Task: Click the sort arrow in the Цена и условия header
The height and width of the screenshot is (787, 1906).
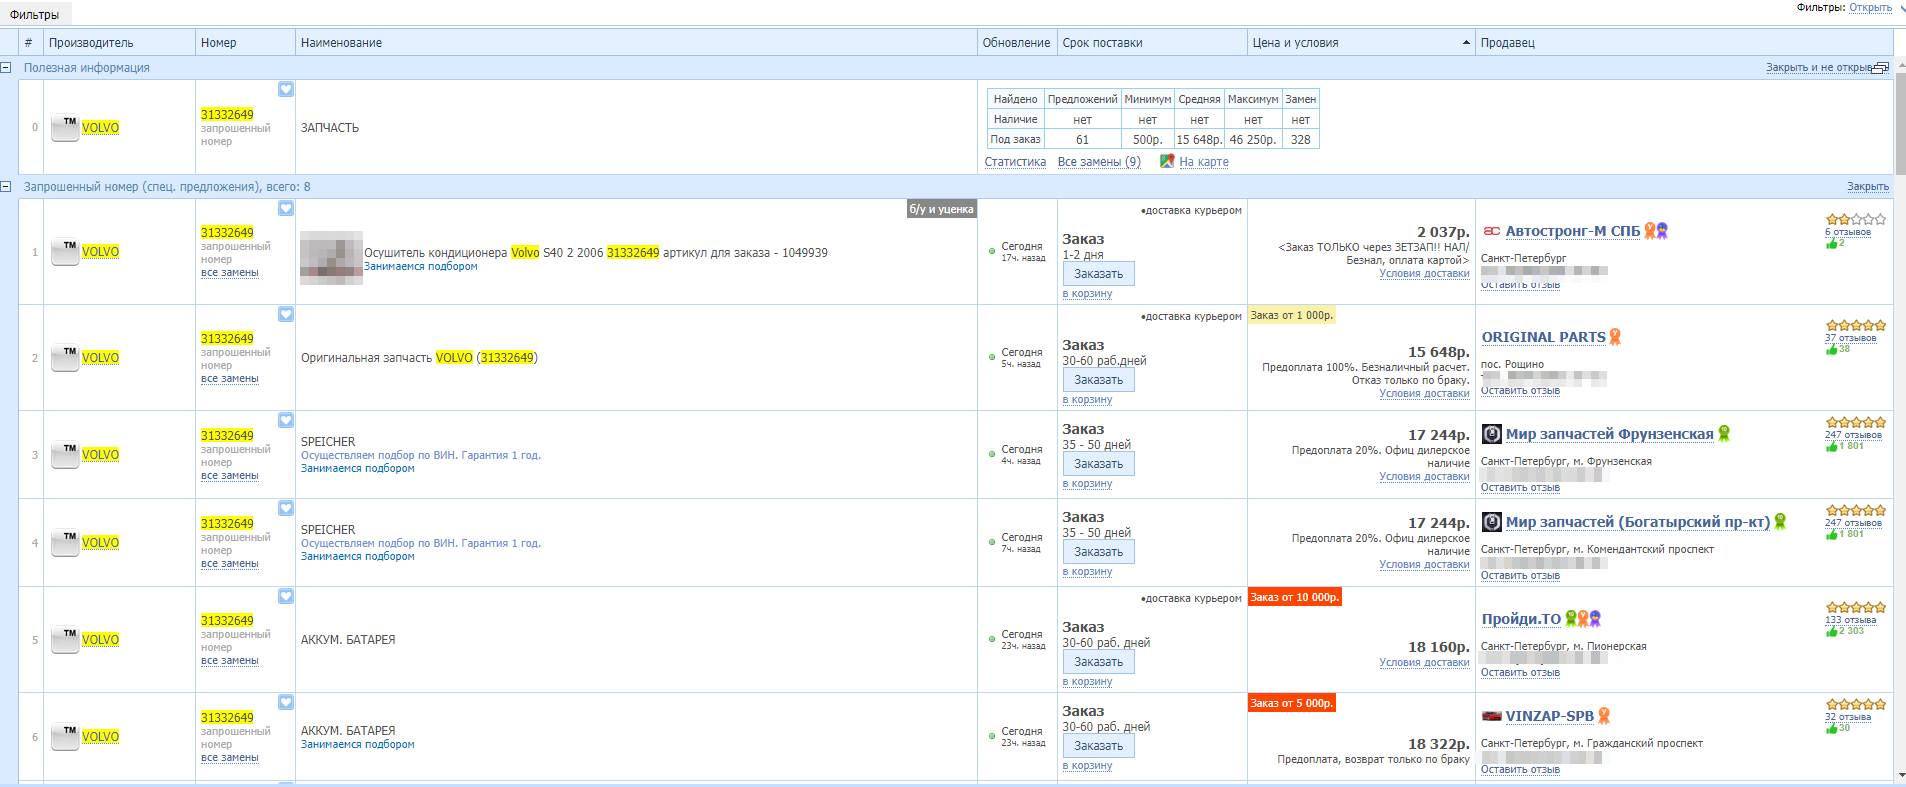Action: [x=1466, y=43]
